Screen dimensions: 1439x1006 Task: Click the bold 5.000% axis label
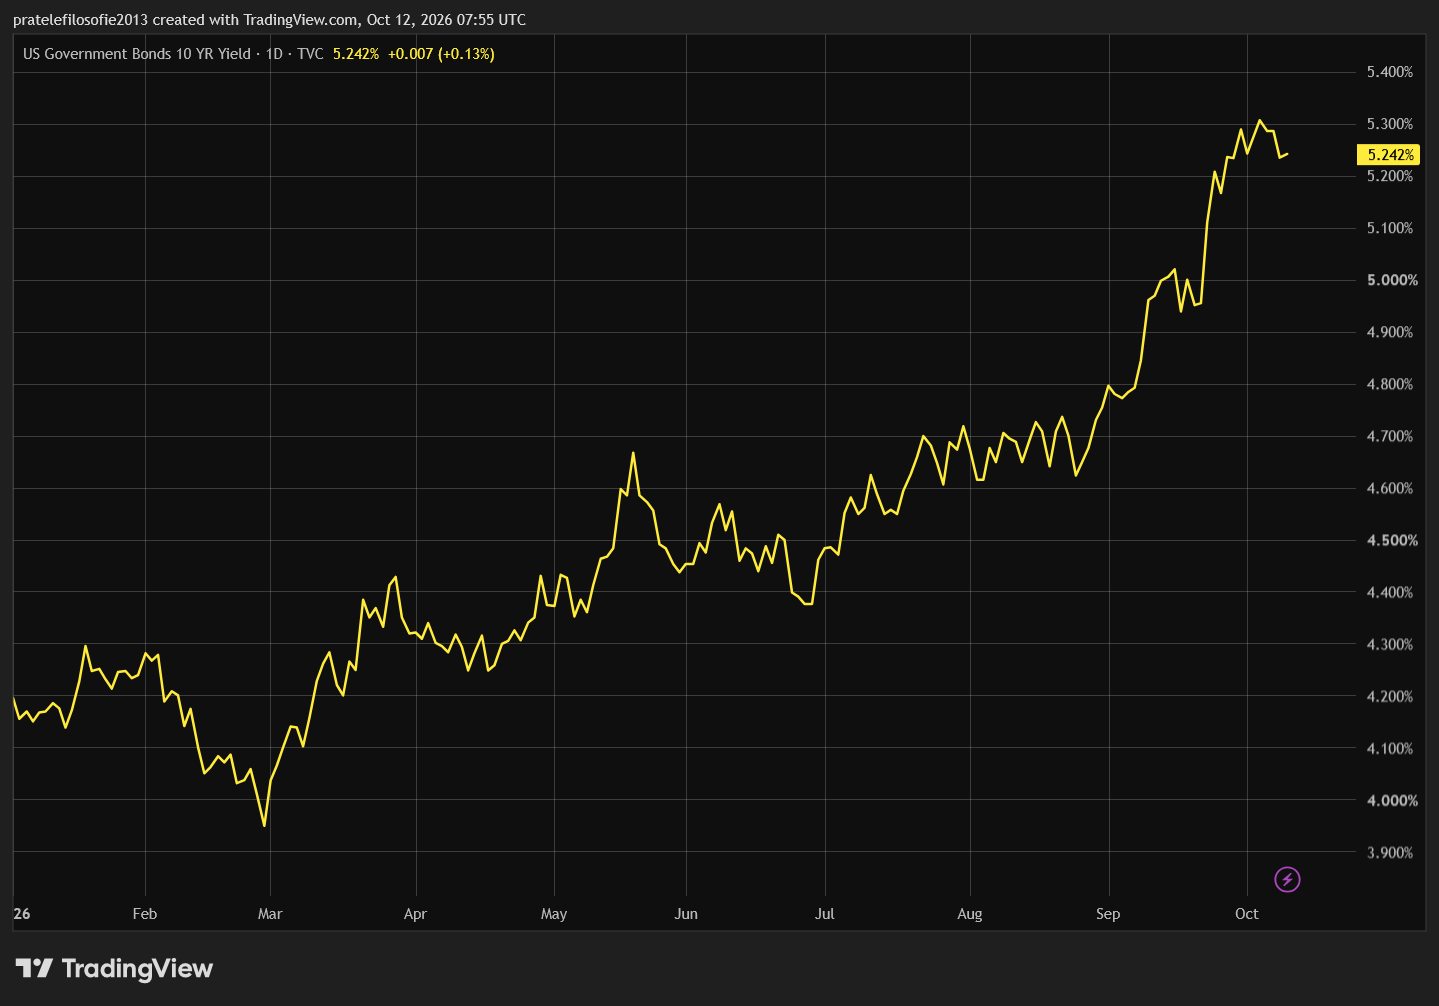(1392, 280)
